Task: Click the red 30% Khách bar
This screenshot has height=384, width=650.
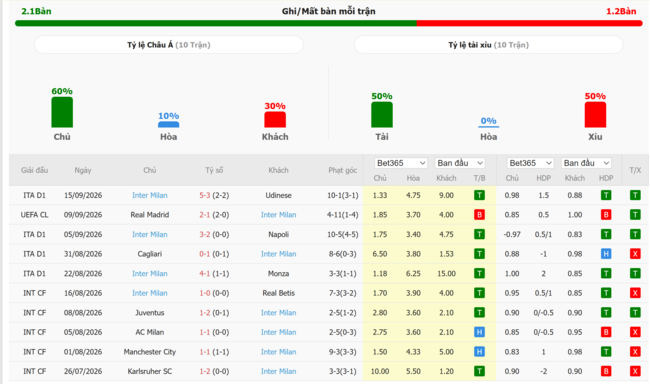Action: pyautogui.click(x=275, y=120)
